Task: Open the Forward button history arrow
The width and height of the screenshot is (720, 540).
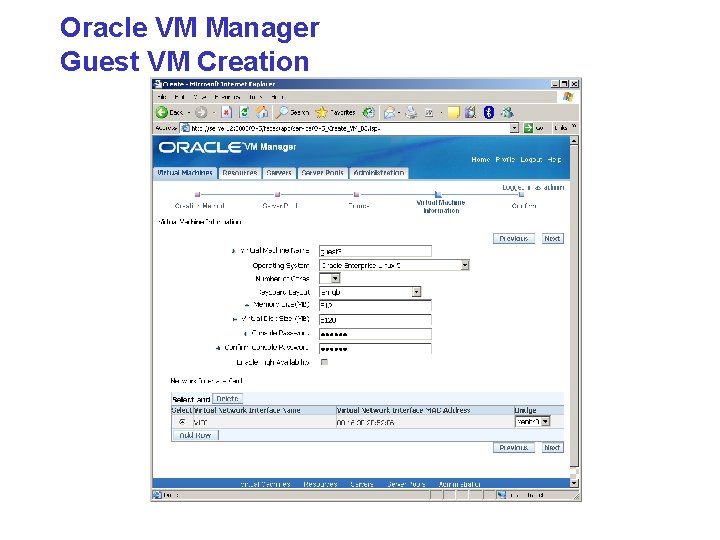Action: [213, 112]
